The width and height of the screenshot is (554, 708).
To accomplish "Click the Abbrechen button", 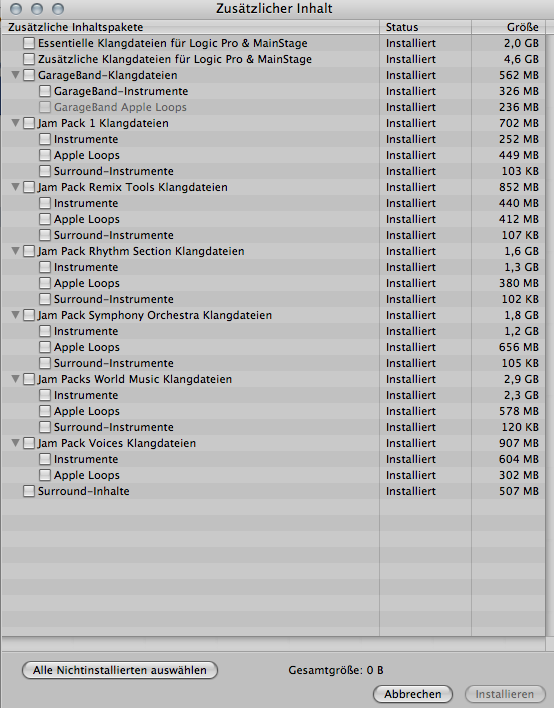I will click(x=413, y=694).
